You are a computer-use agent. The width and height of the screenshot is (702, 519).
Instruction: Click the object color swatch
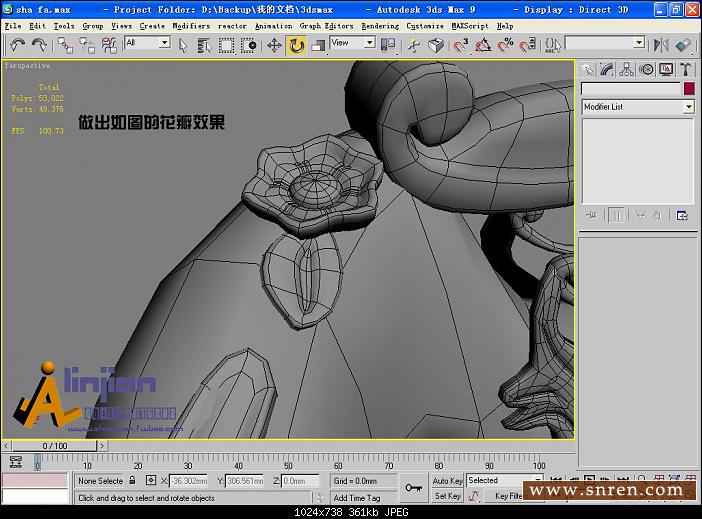(689, 89)
